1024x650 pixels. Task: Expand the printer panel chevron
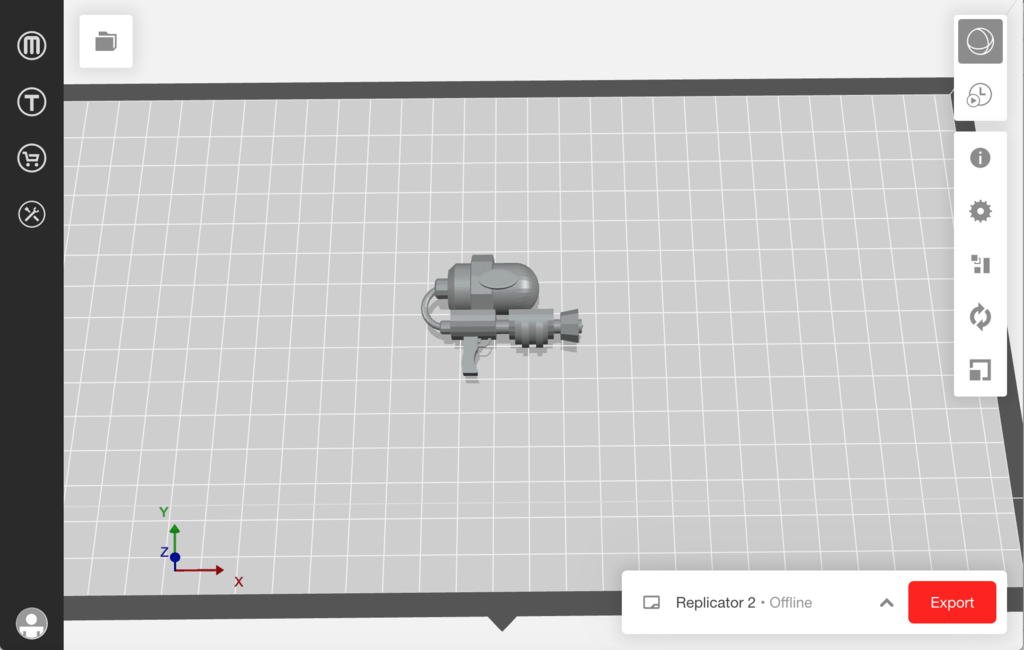coord(886,602)
